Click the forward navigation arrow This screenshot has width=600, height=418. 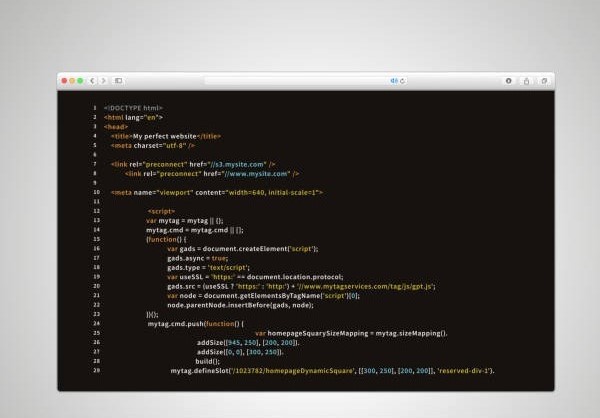tap(102, 80)
